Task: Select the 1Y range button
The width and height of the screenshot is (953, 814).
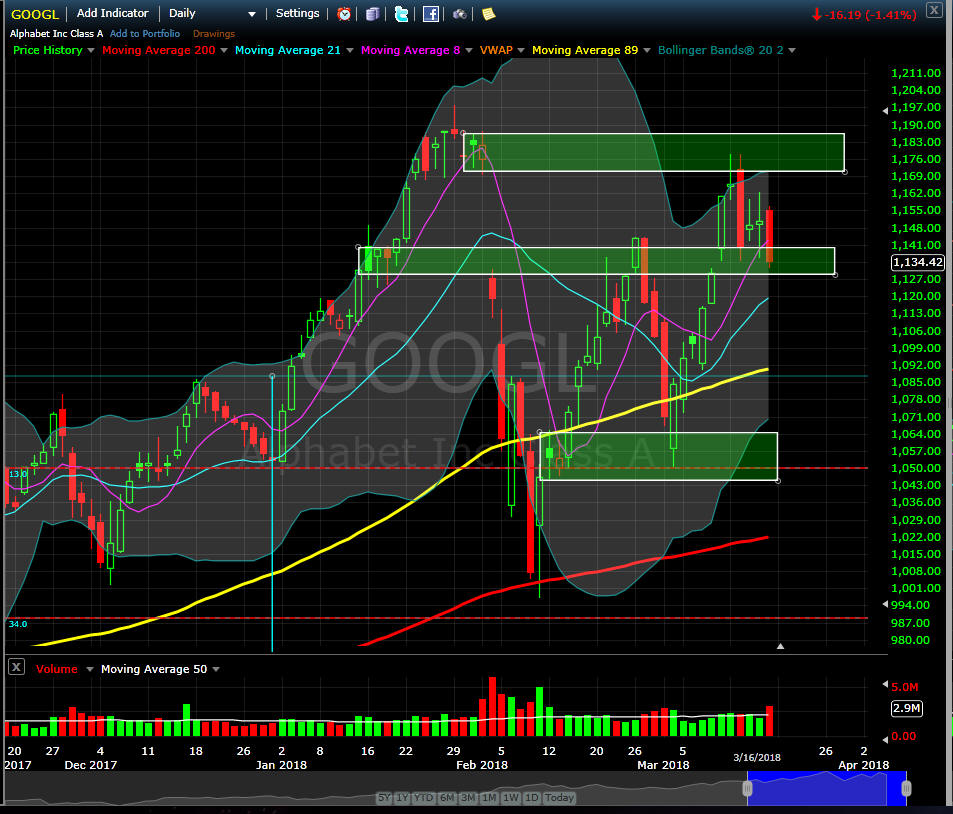Action: pyautogui.click(x=402, y=798)
